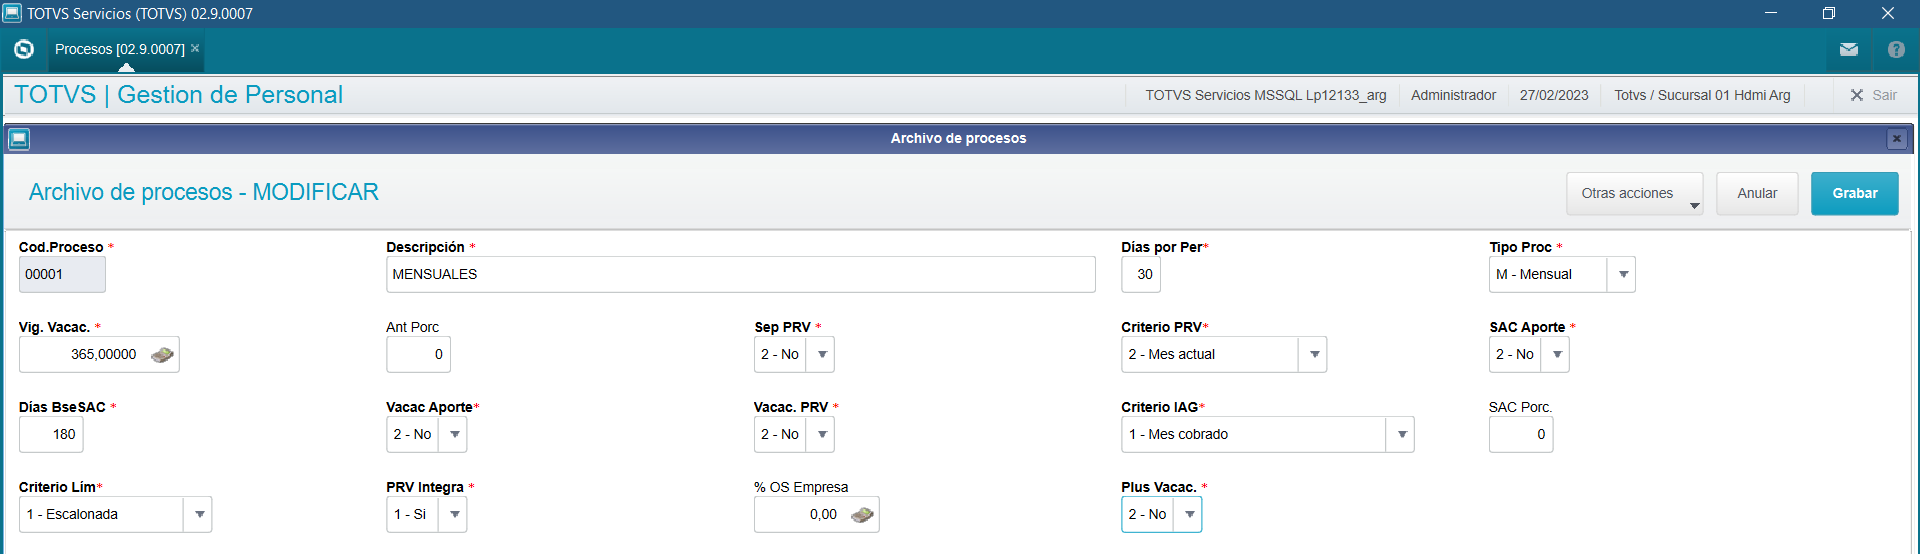Click the Días BseSAC input field
This screenshot has width=1920, height=554.
(x=51, y=434)
